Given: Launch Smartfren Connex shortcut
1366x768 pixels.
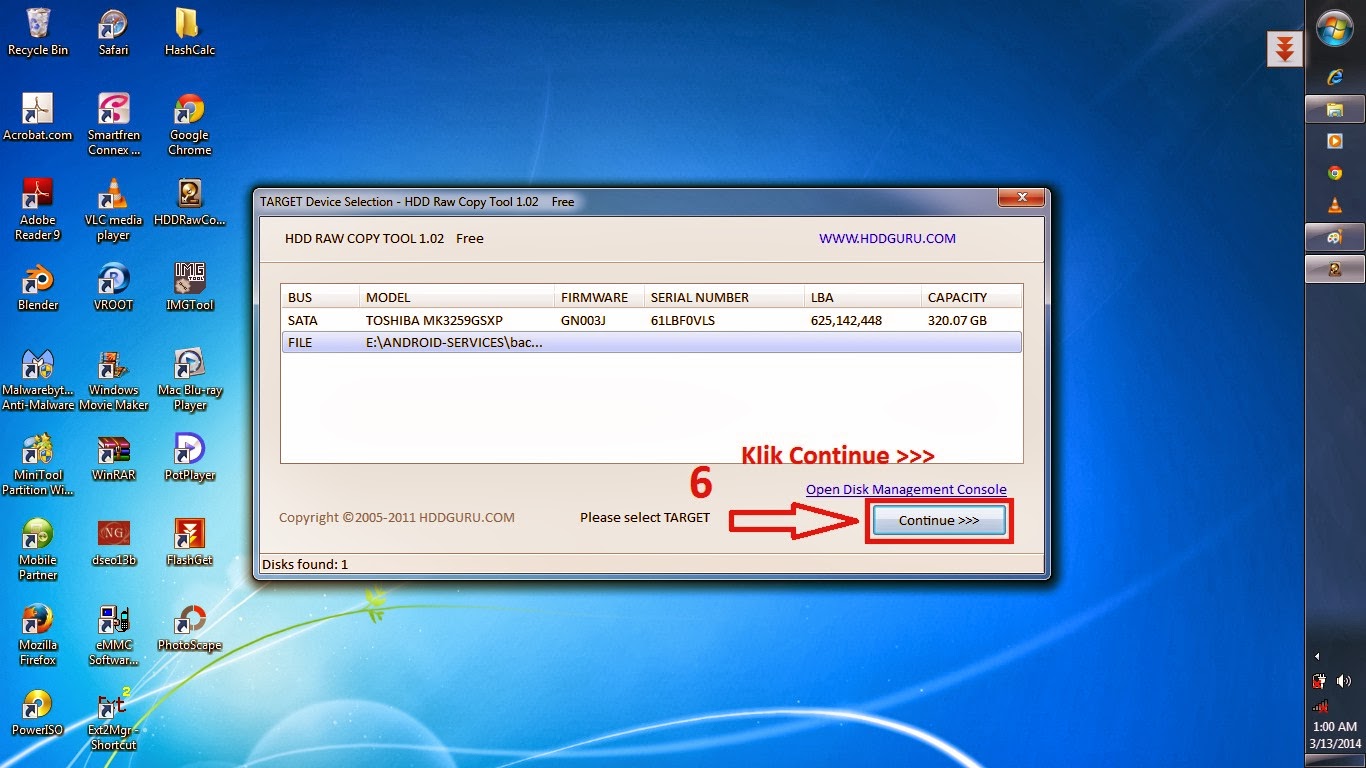Looking at the screenshot, I should 113,124.
